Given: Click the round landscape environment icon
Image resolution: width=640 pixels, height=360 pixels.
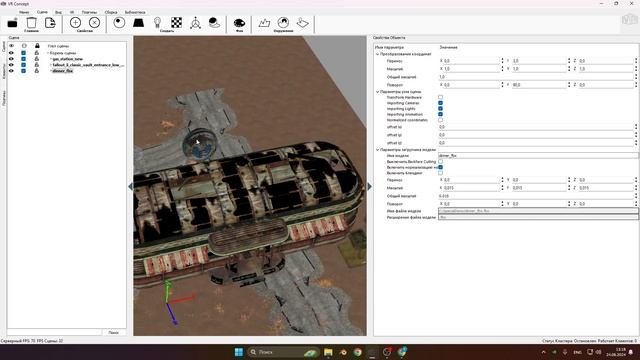Looking at the screenshot, I should 283,22.
